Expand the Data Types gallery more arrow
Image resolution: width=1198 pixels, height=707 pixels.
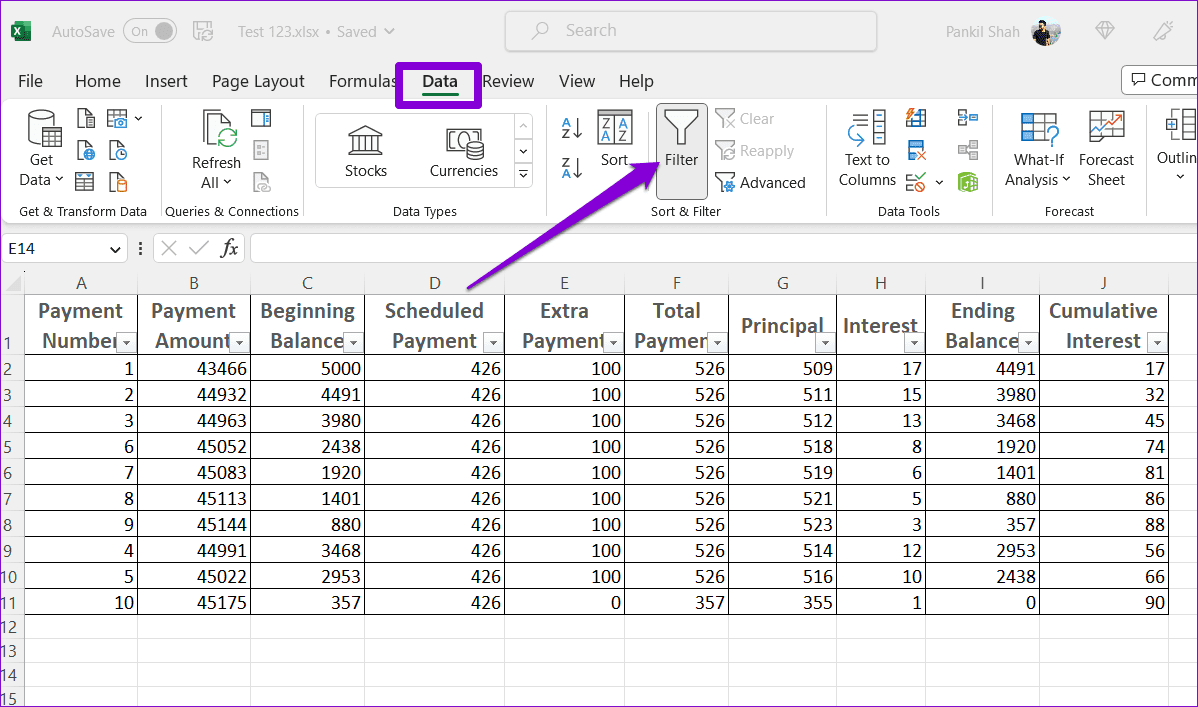(523, 174)
